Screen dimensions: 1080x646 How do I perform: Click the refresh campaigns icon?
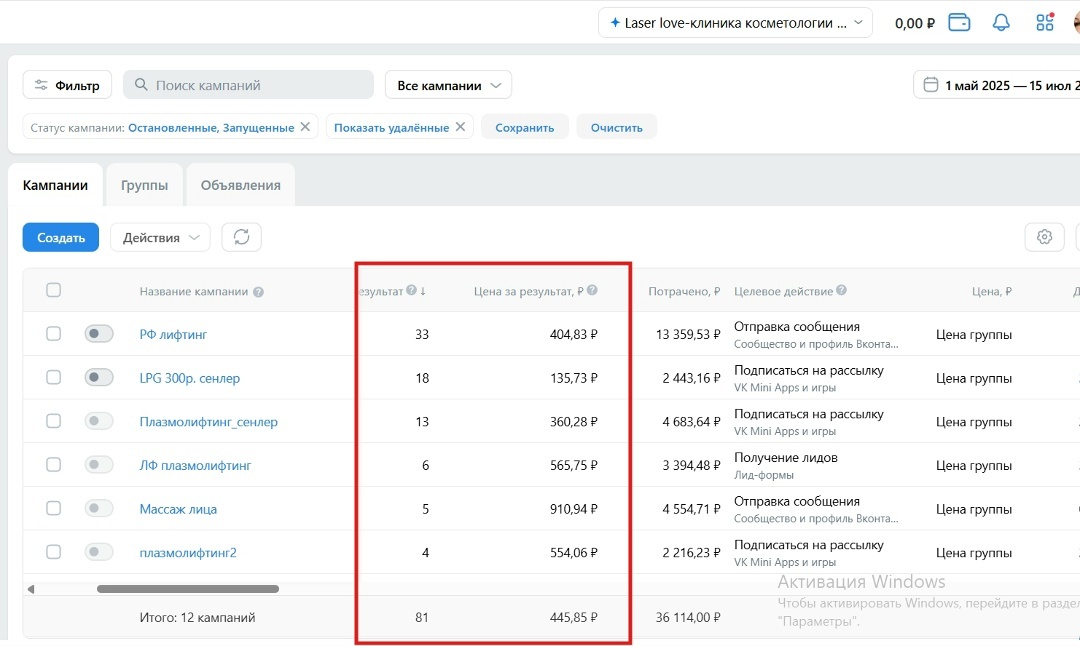(x=241, y=238)
